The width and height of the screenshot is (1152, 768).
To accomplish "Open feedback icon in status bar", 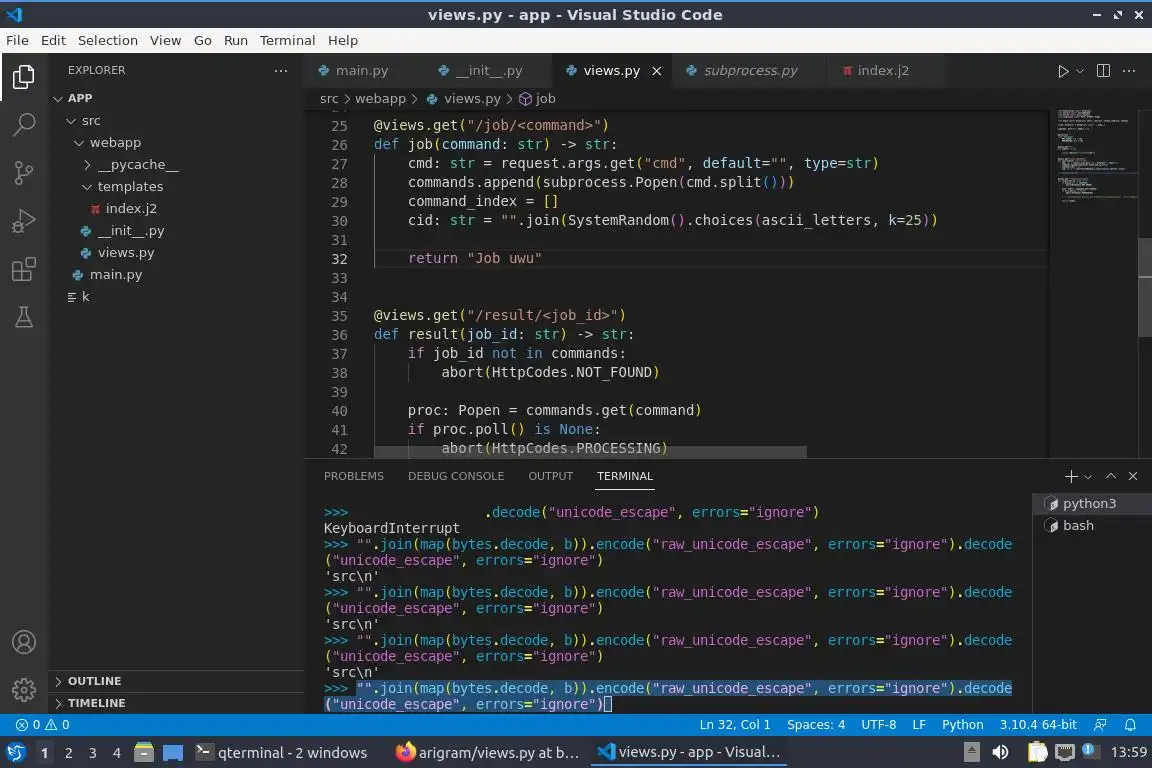I will 1100,725.
